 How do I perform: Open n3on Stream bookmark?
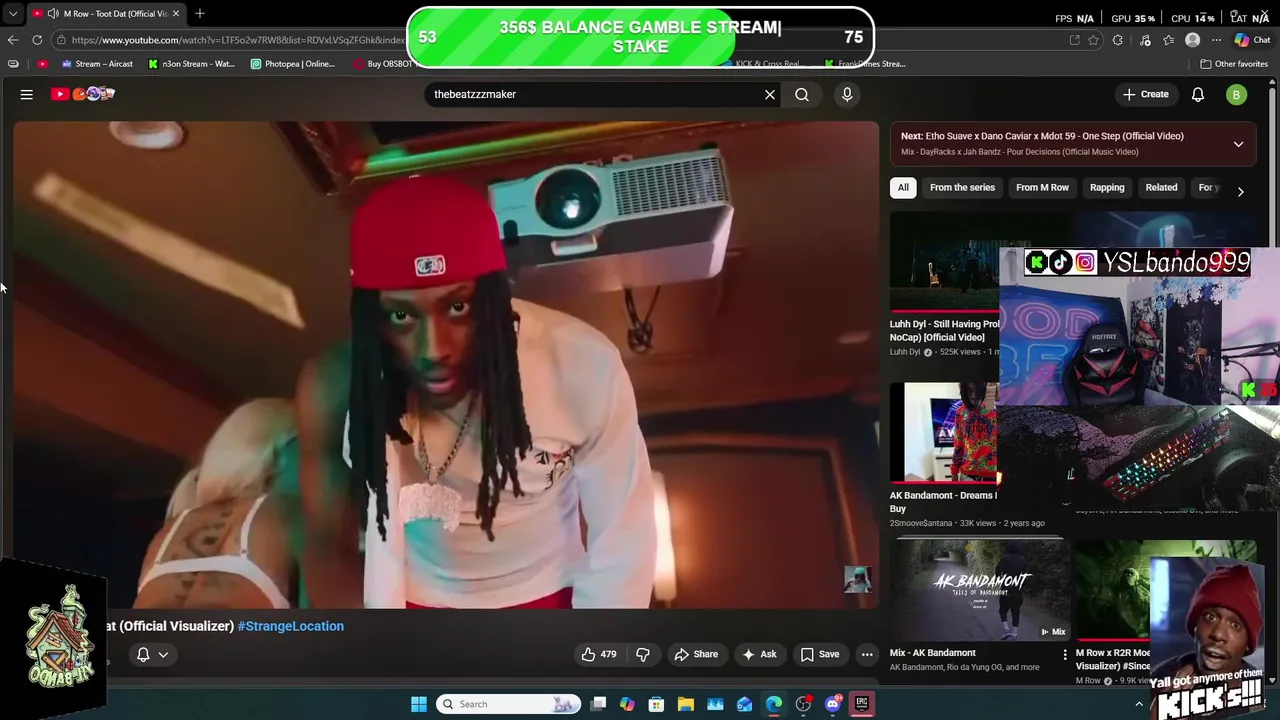pos(191,64)
